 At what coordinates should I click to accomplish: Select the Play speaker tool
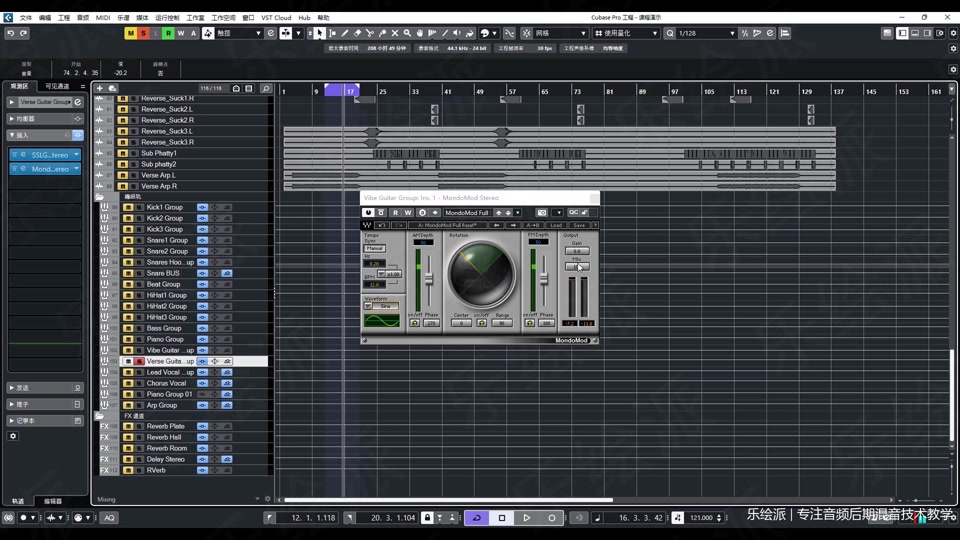pyautogui.click(x=457, y=33)
